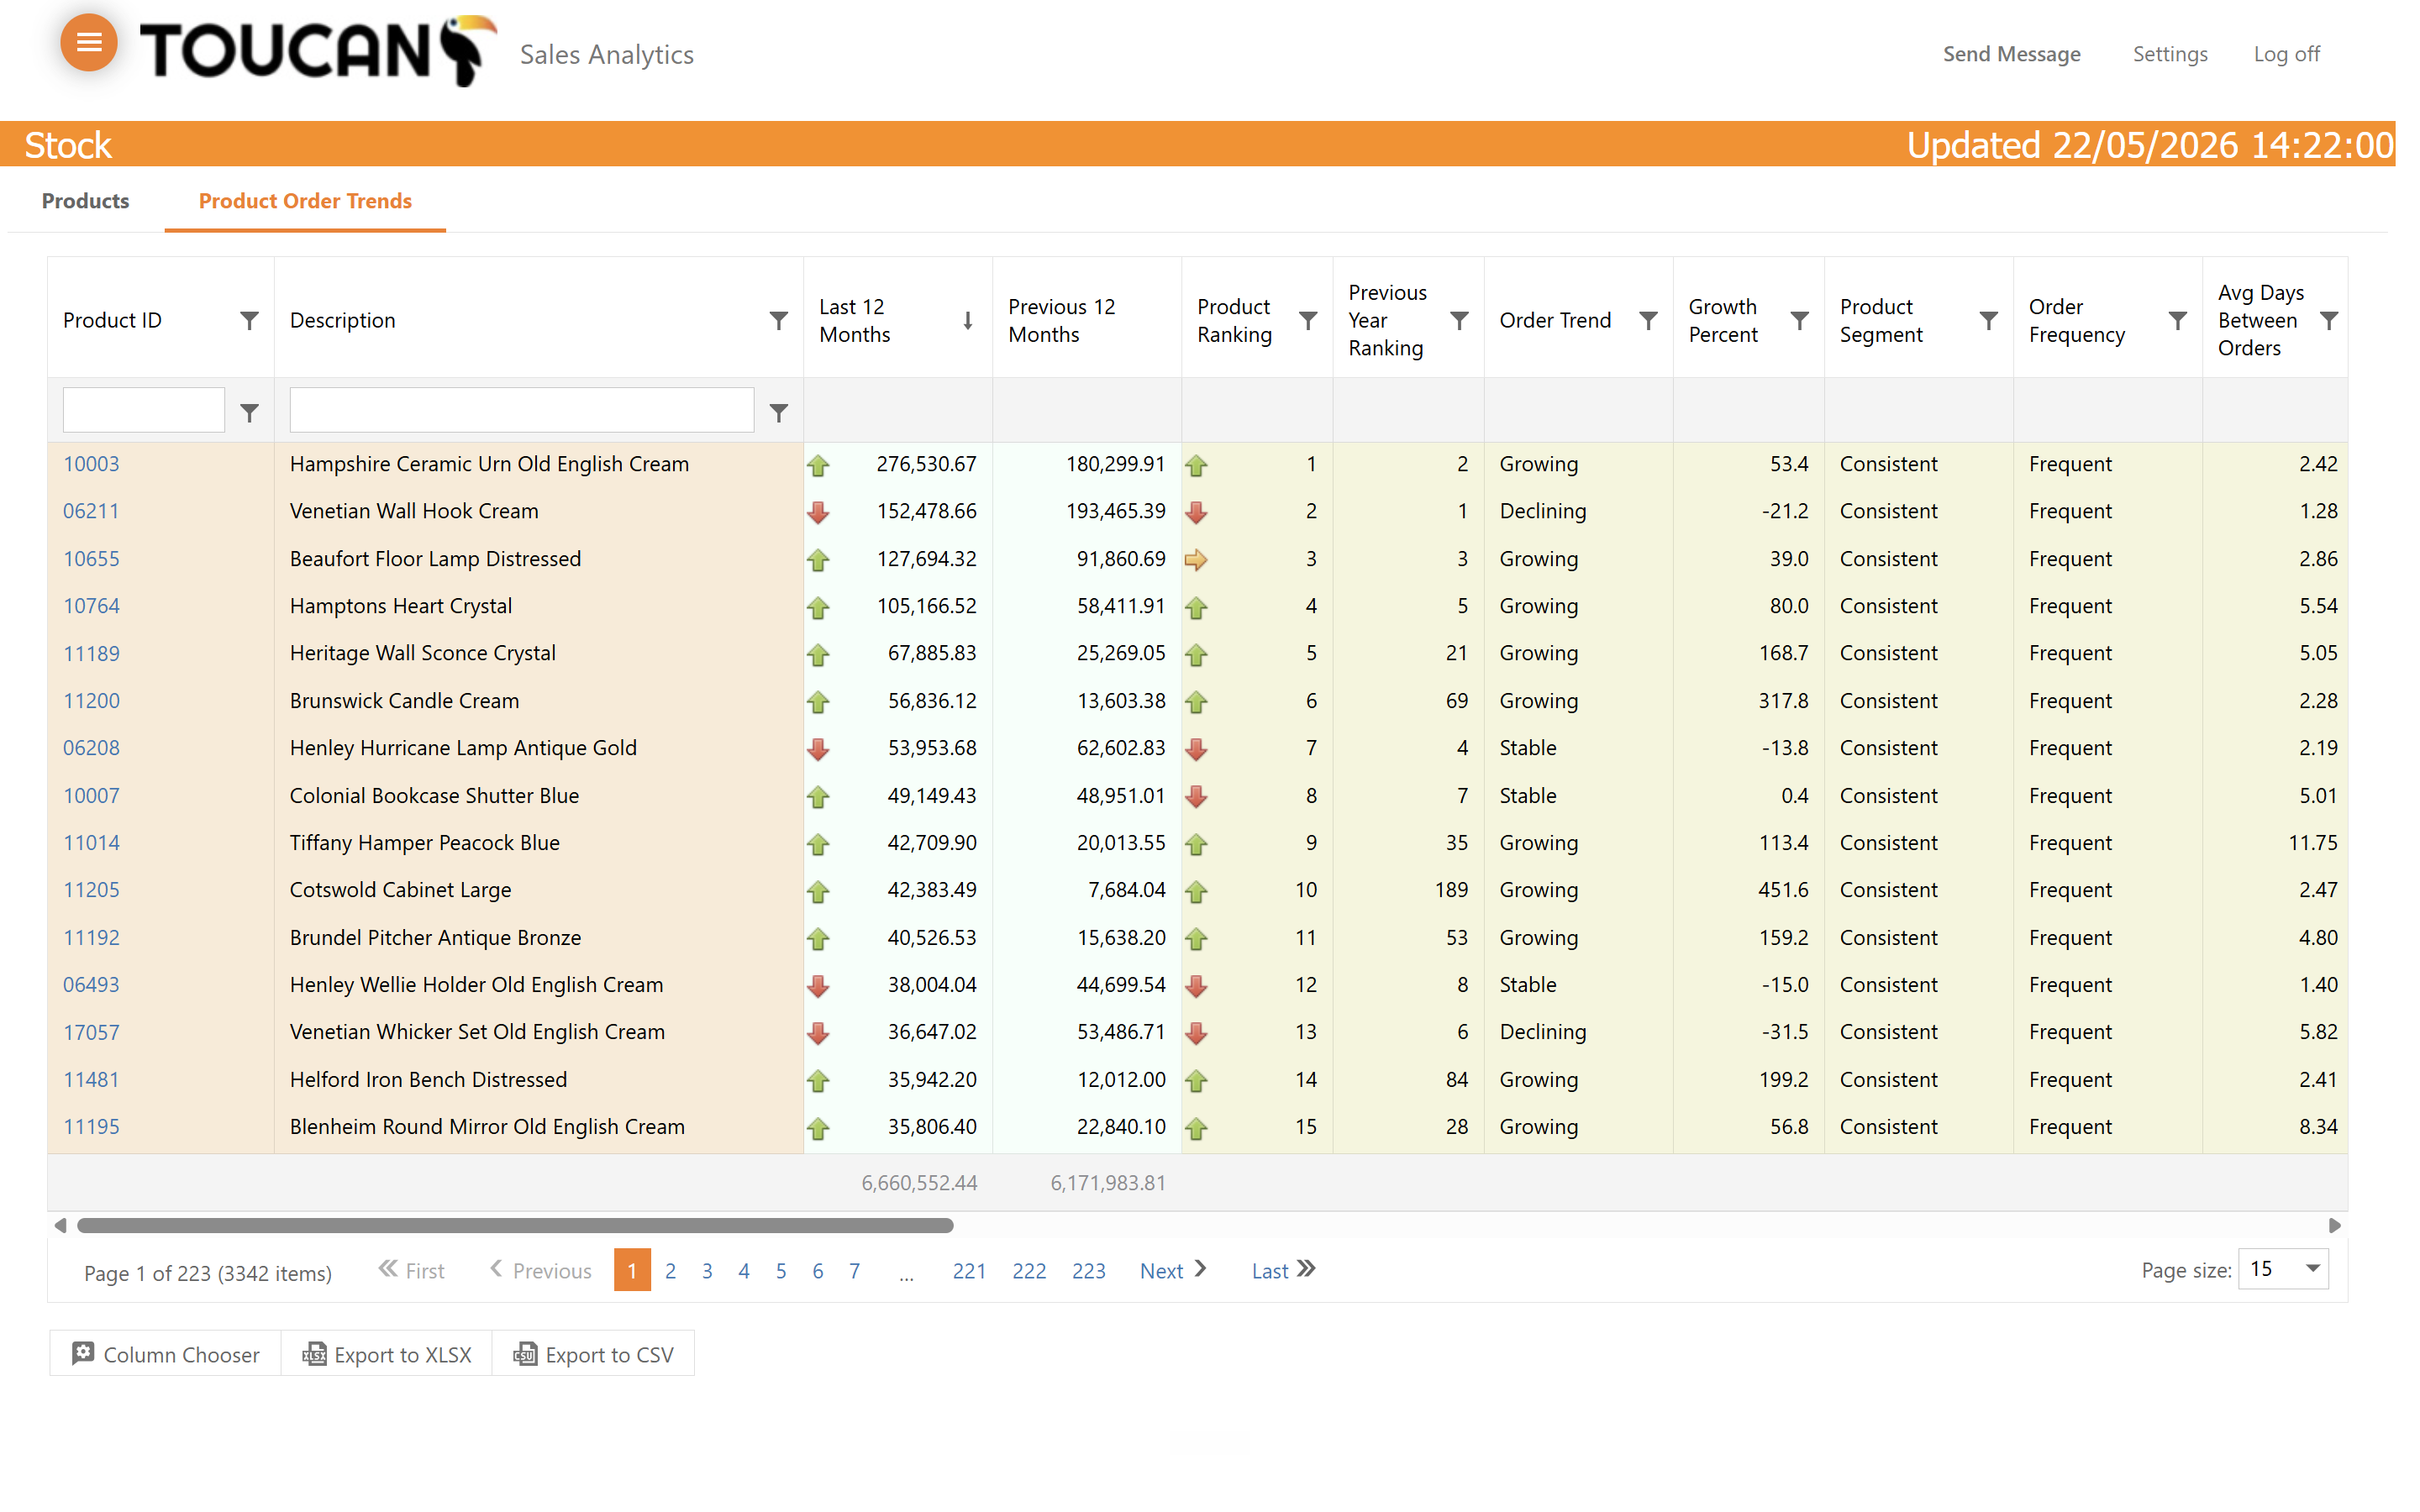Viewport: 2420px width, 1512px height.
Task: Jump to page 221
Action: 969,1271
